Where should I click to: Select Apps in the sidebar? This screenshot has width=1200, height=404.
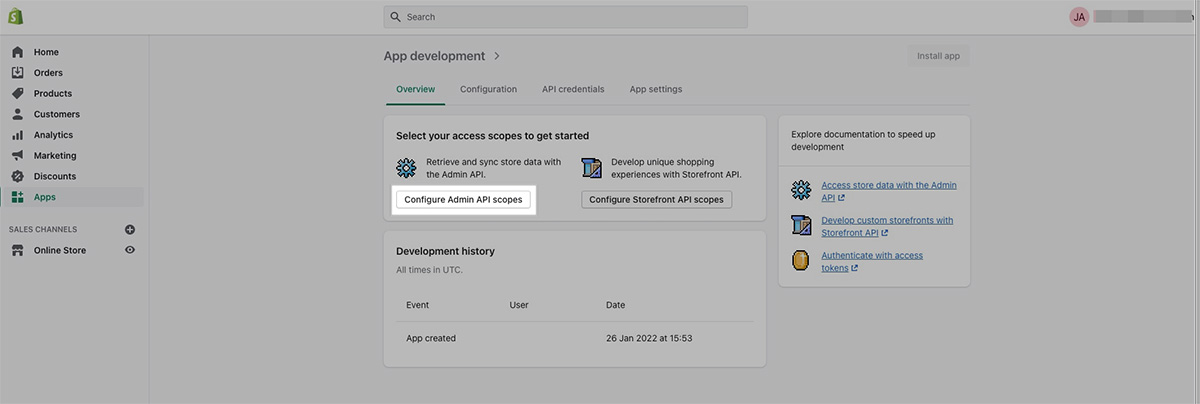tap(74, 197)
